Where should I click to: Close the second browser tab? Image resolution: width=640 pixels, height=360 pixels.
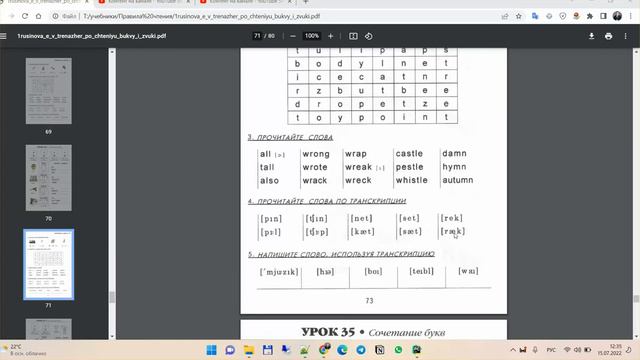pos(189,2)
